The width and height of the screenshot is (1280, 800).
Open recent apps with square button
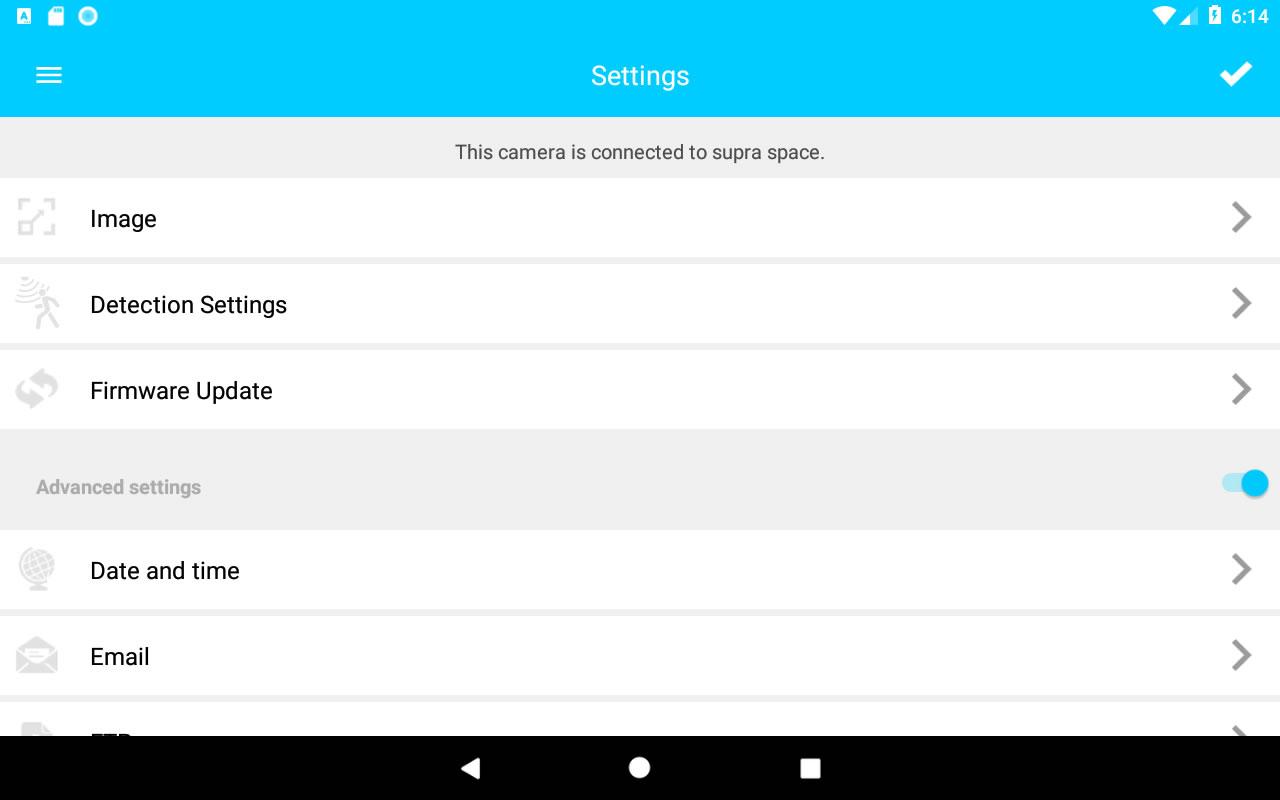pyautogui.click(x=810, y=768)
